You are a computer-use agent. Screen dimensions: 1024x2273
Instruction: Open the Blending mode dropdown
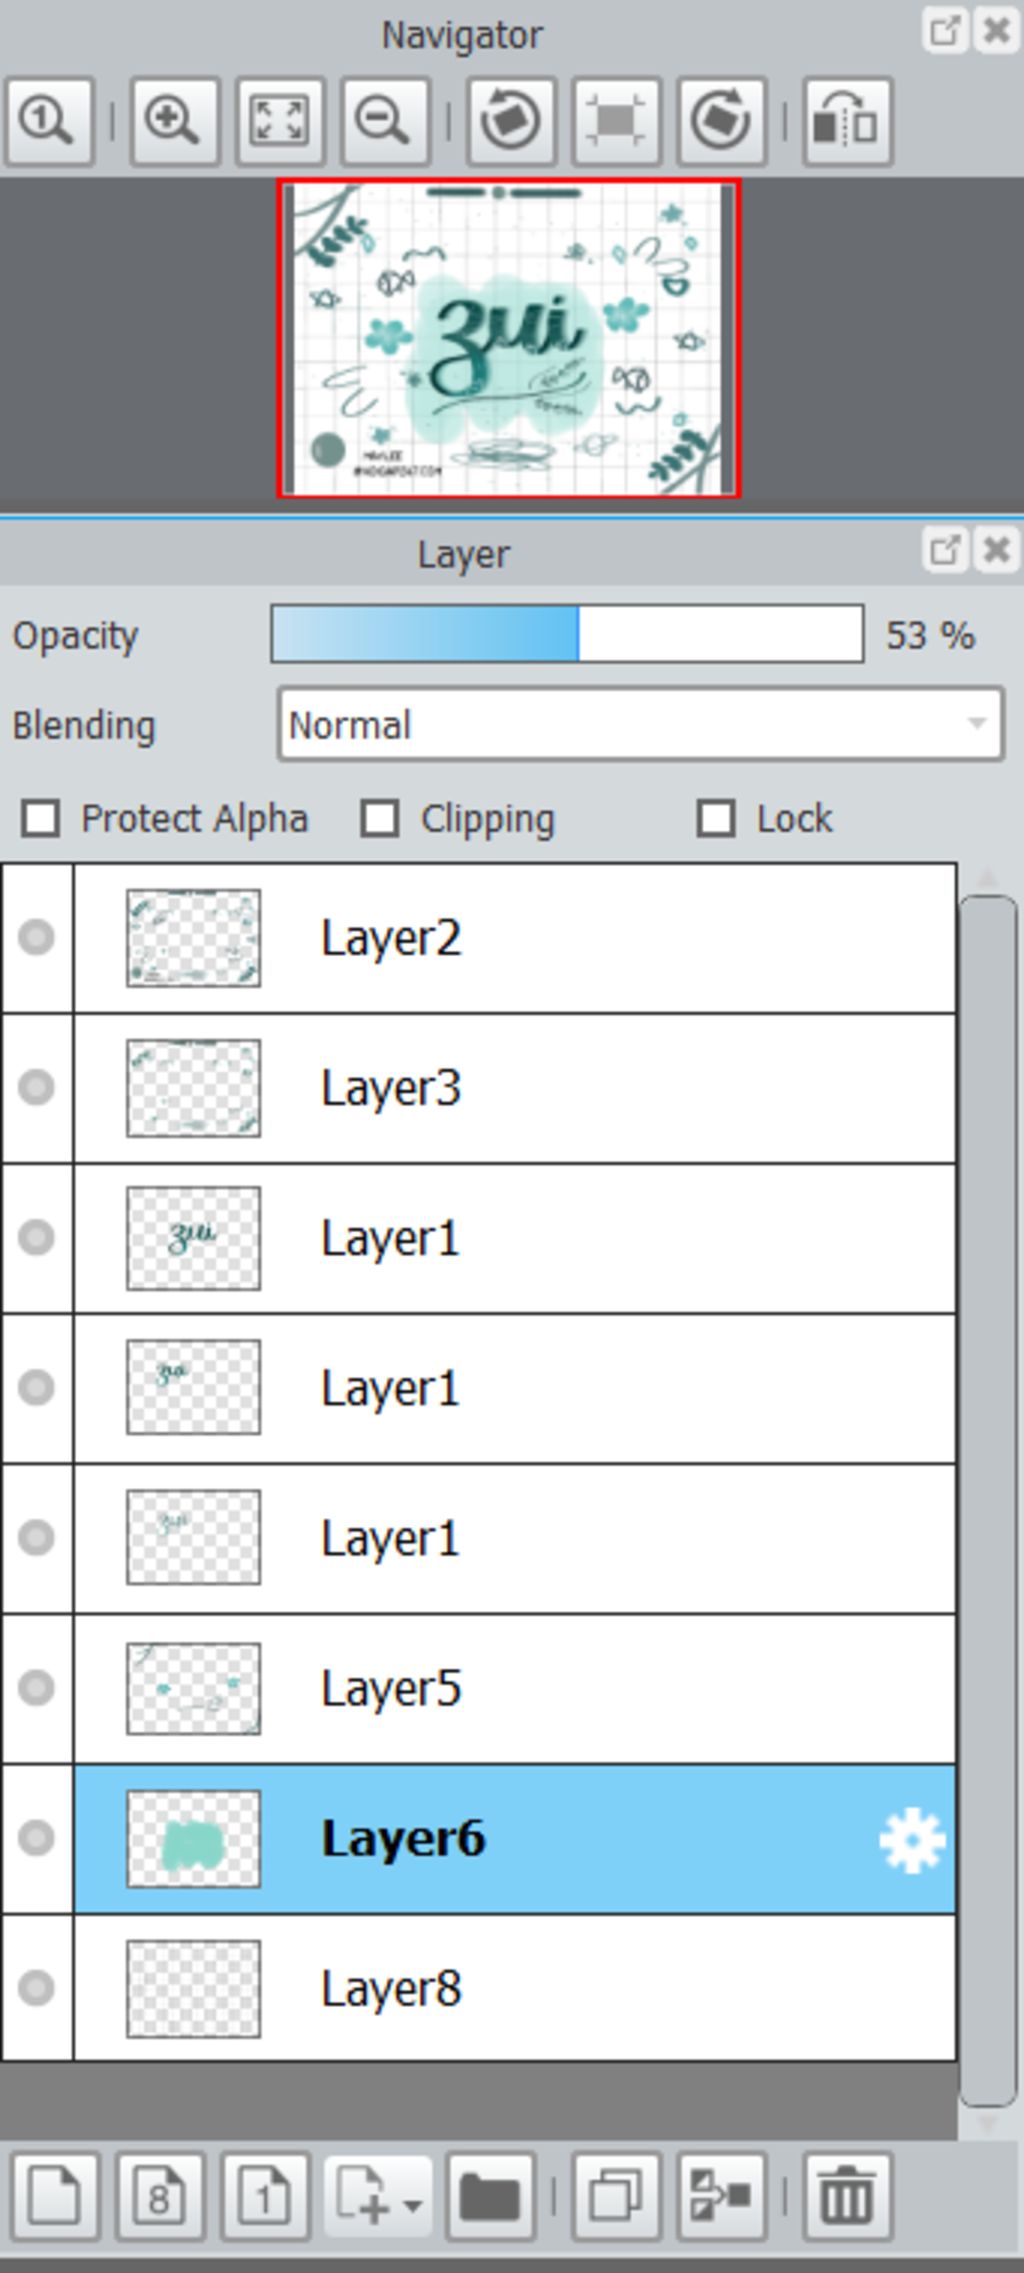tap(640, 724)
